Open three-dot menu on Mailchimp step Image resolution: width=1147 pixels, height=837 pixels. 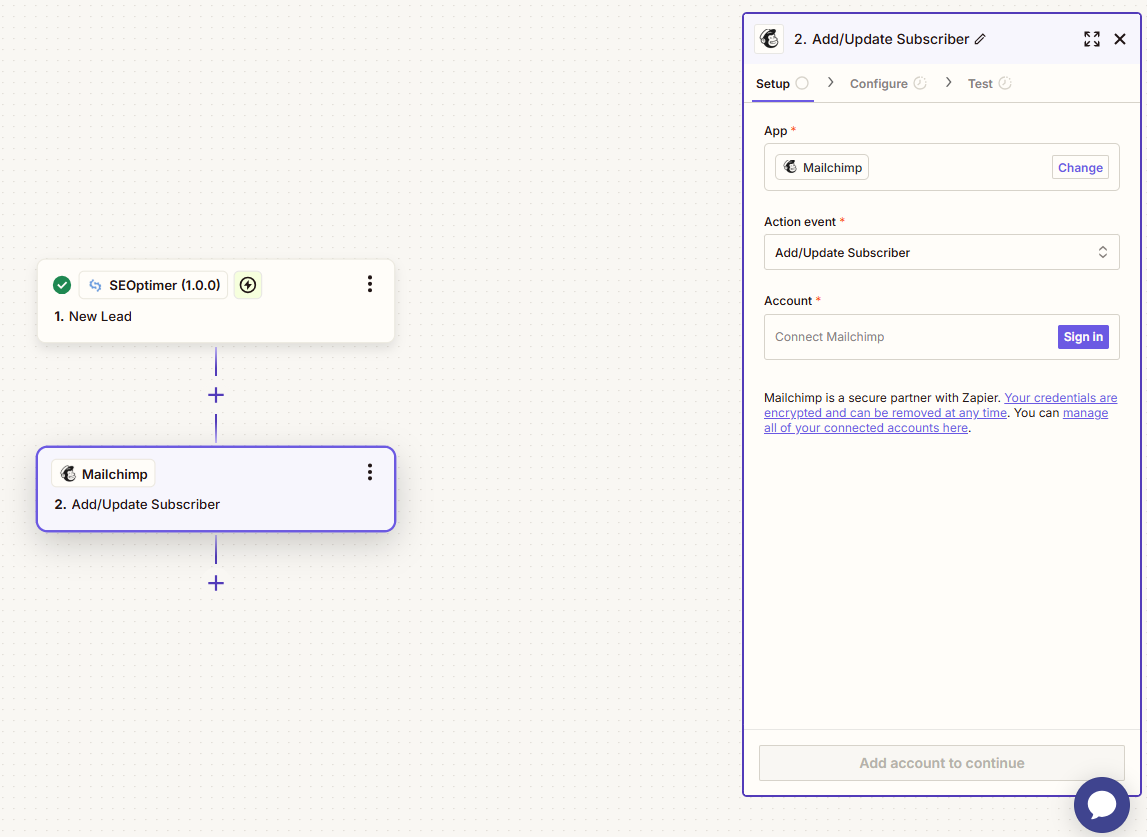coord(370,472)
